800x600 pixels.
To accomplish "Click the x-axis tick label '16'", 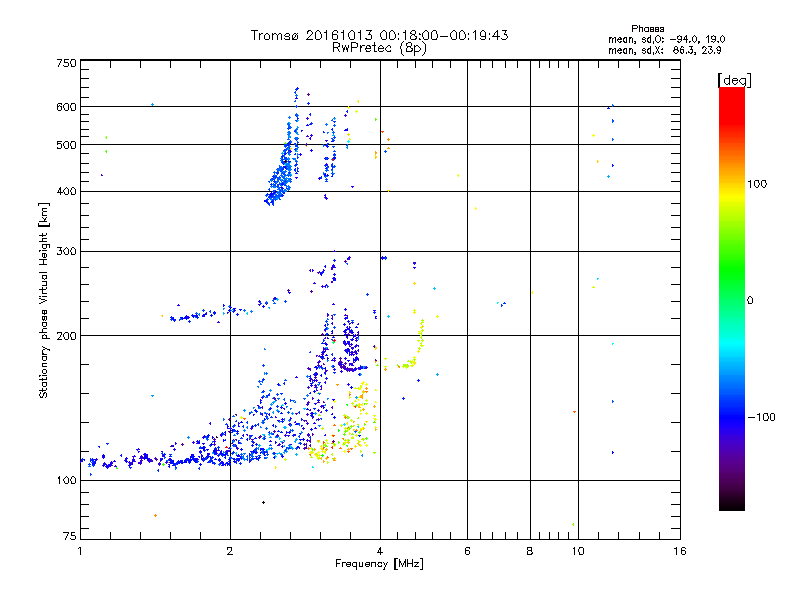I will [680, 551].
